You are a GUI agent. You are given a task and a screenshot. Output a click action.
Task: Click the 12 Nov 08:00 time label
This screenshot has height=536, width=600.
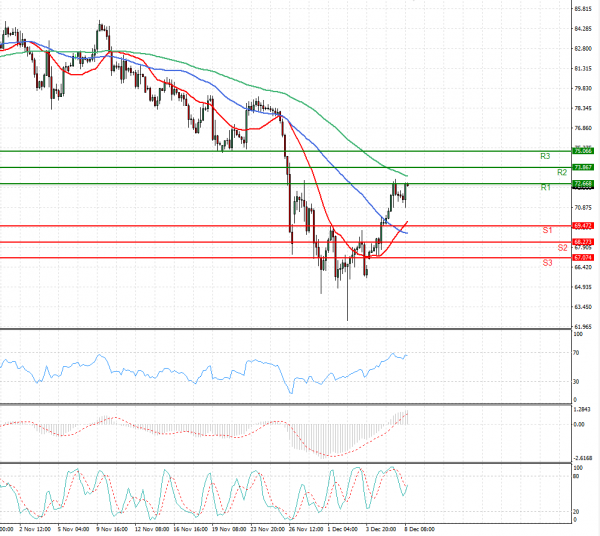(152, 529)
